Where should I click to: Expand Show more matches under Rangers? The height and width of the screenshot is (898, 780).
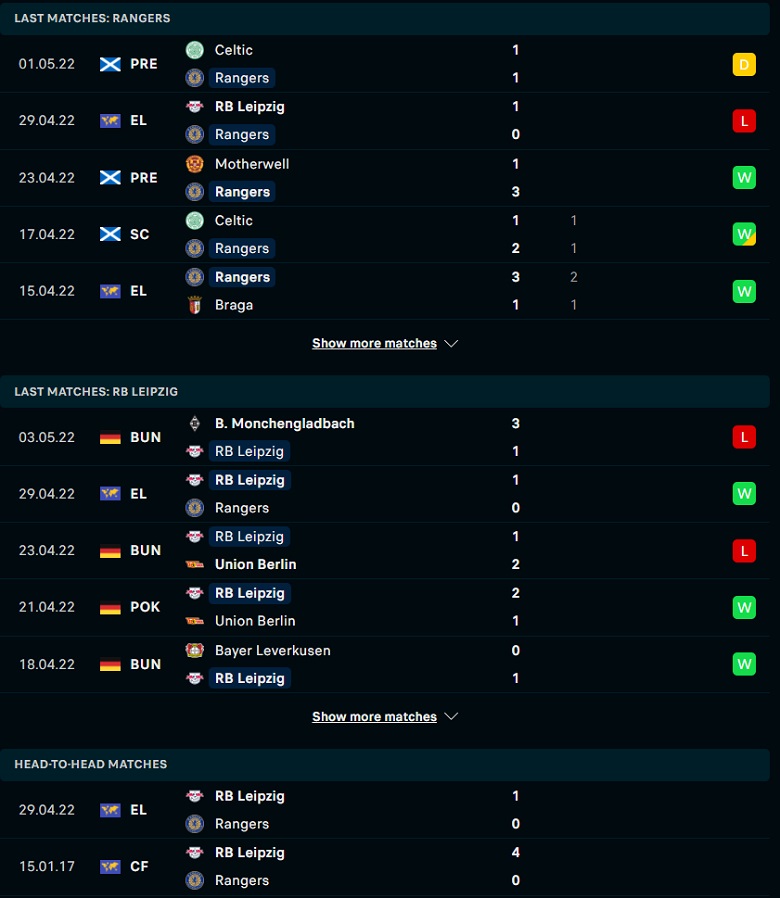coord(375,344)
